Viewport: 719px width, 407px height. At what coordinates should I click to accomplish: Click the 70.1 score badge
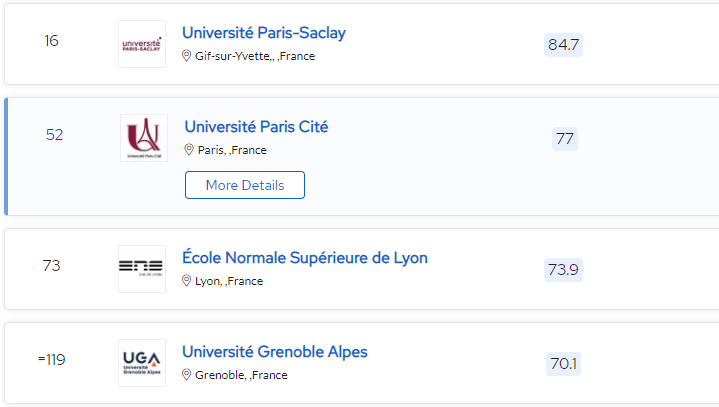coord(564,364)
